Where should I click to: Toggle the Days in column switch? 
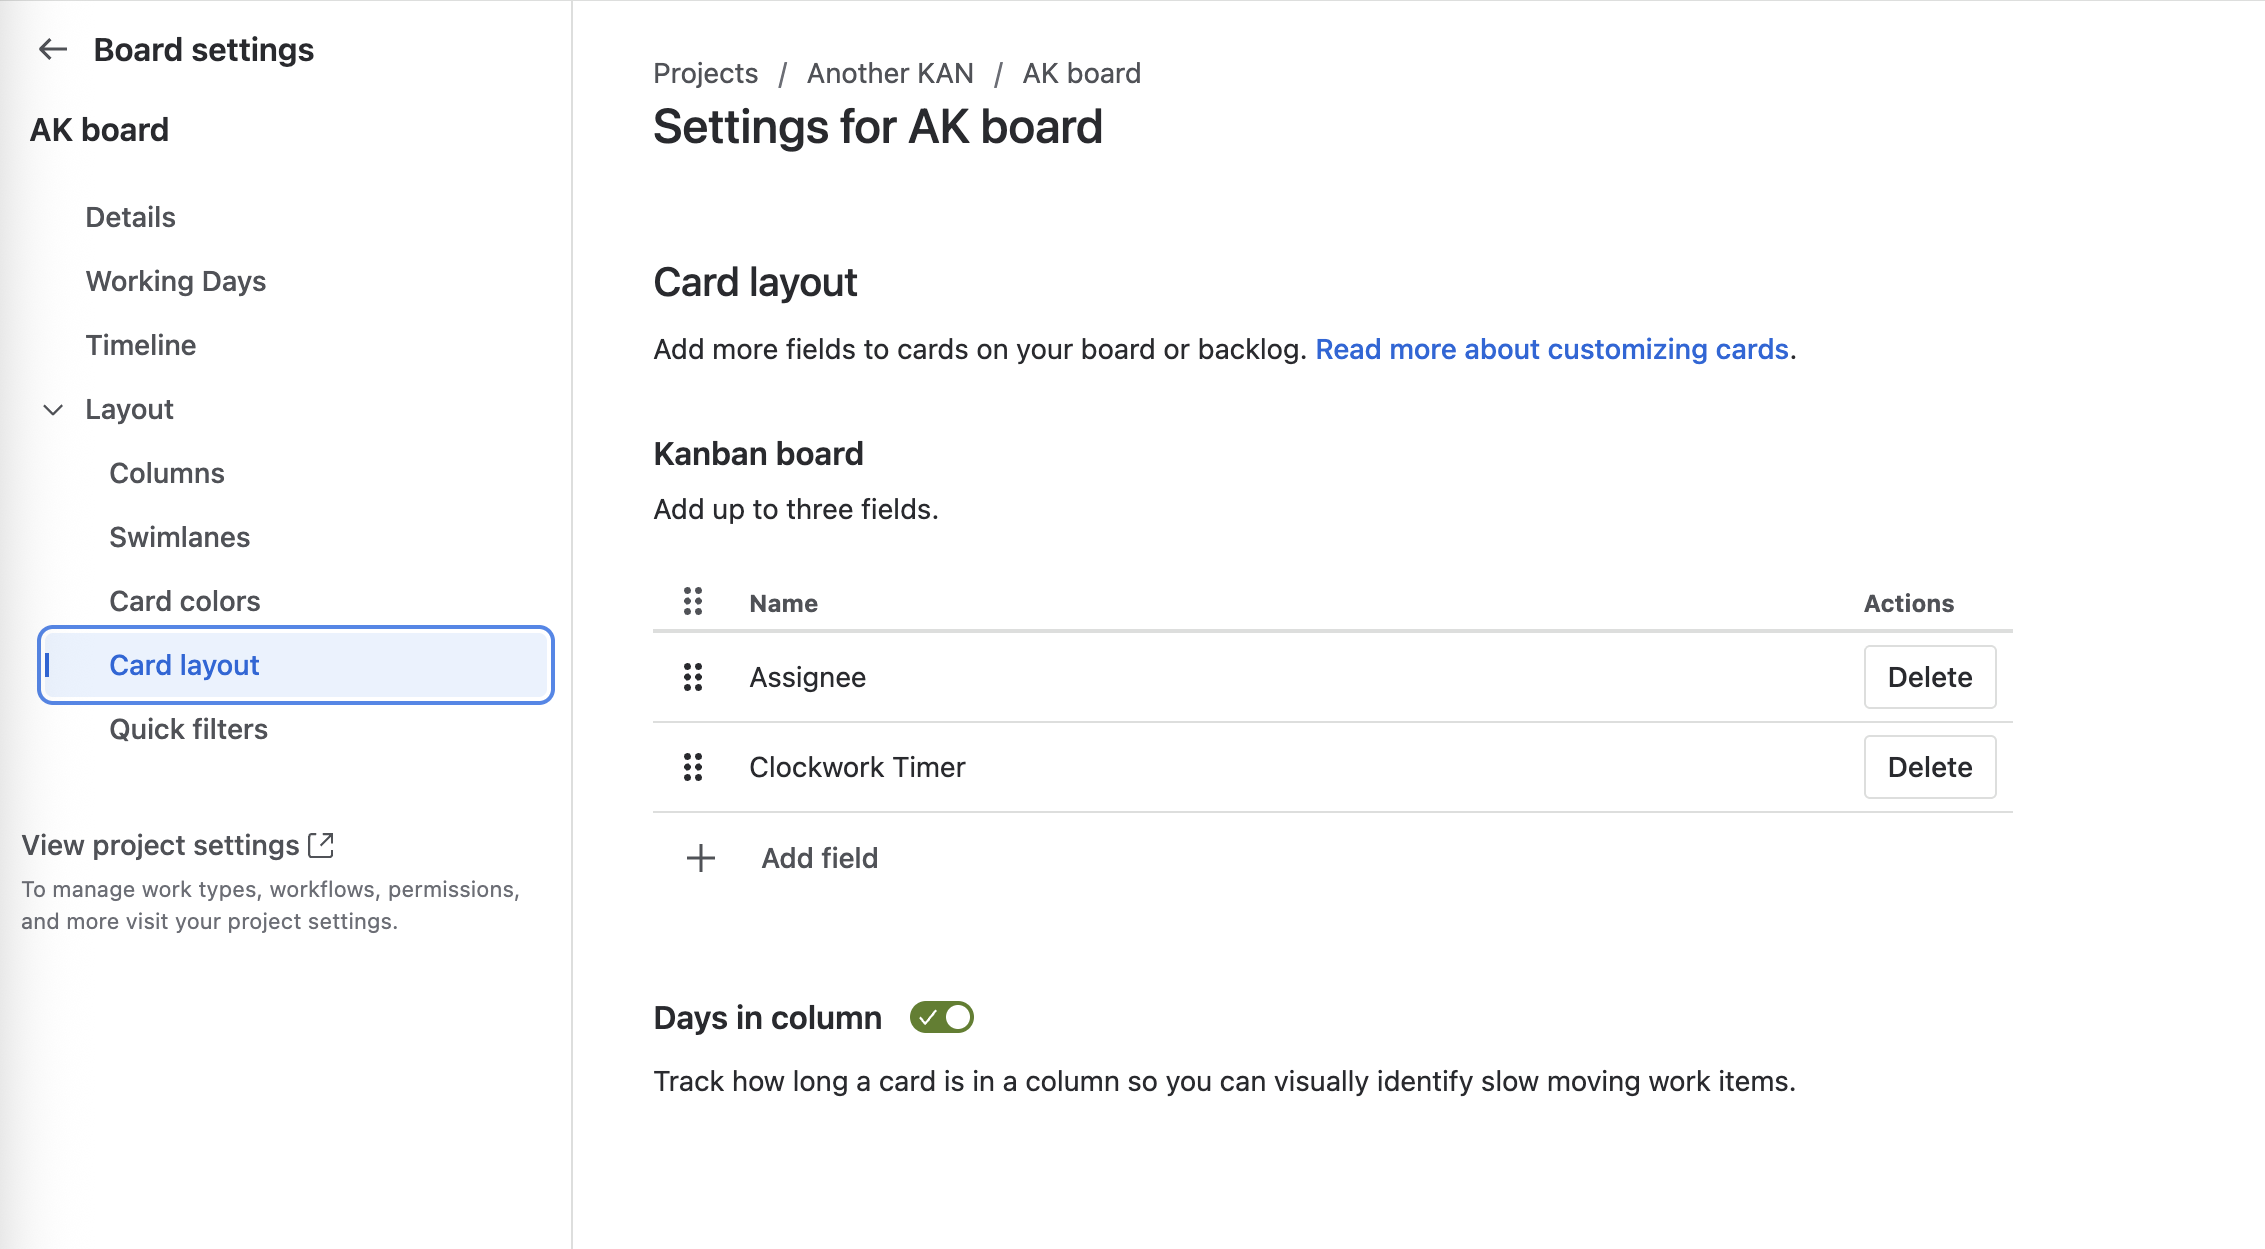click(x=941, y=1017)
